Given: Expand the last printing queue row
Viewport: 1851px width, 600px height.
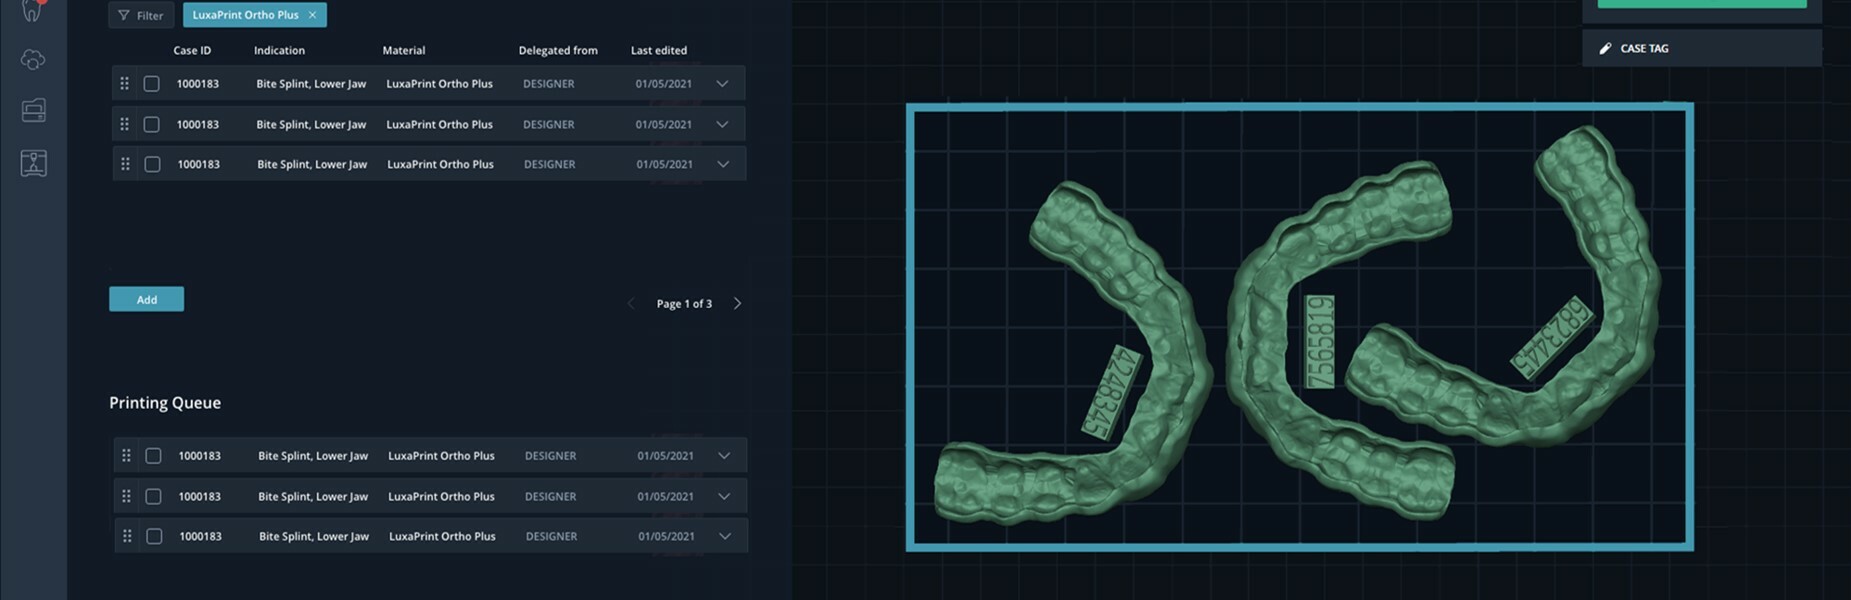Looking at the screenshot, I should [725, 536].
